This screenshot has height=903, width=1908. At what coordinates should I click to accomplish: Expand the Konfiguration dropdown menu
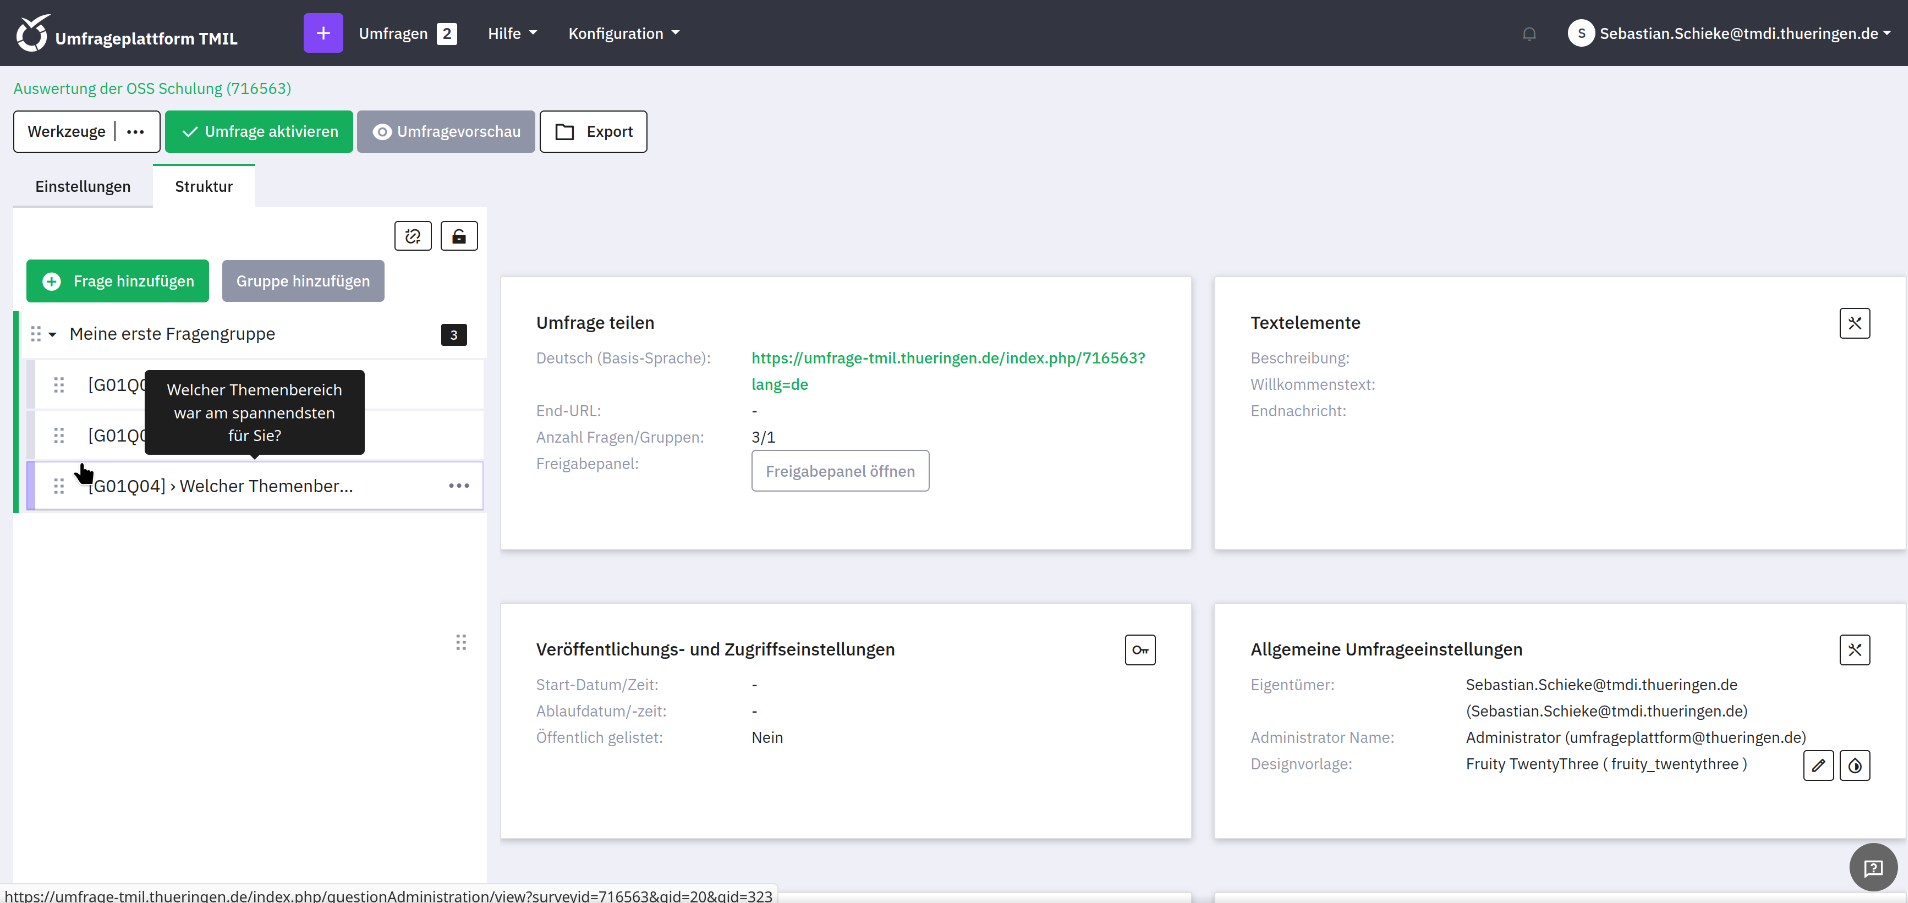click(623, 34)
